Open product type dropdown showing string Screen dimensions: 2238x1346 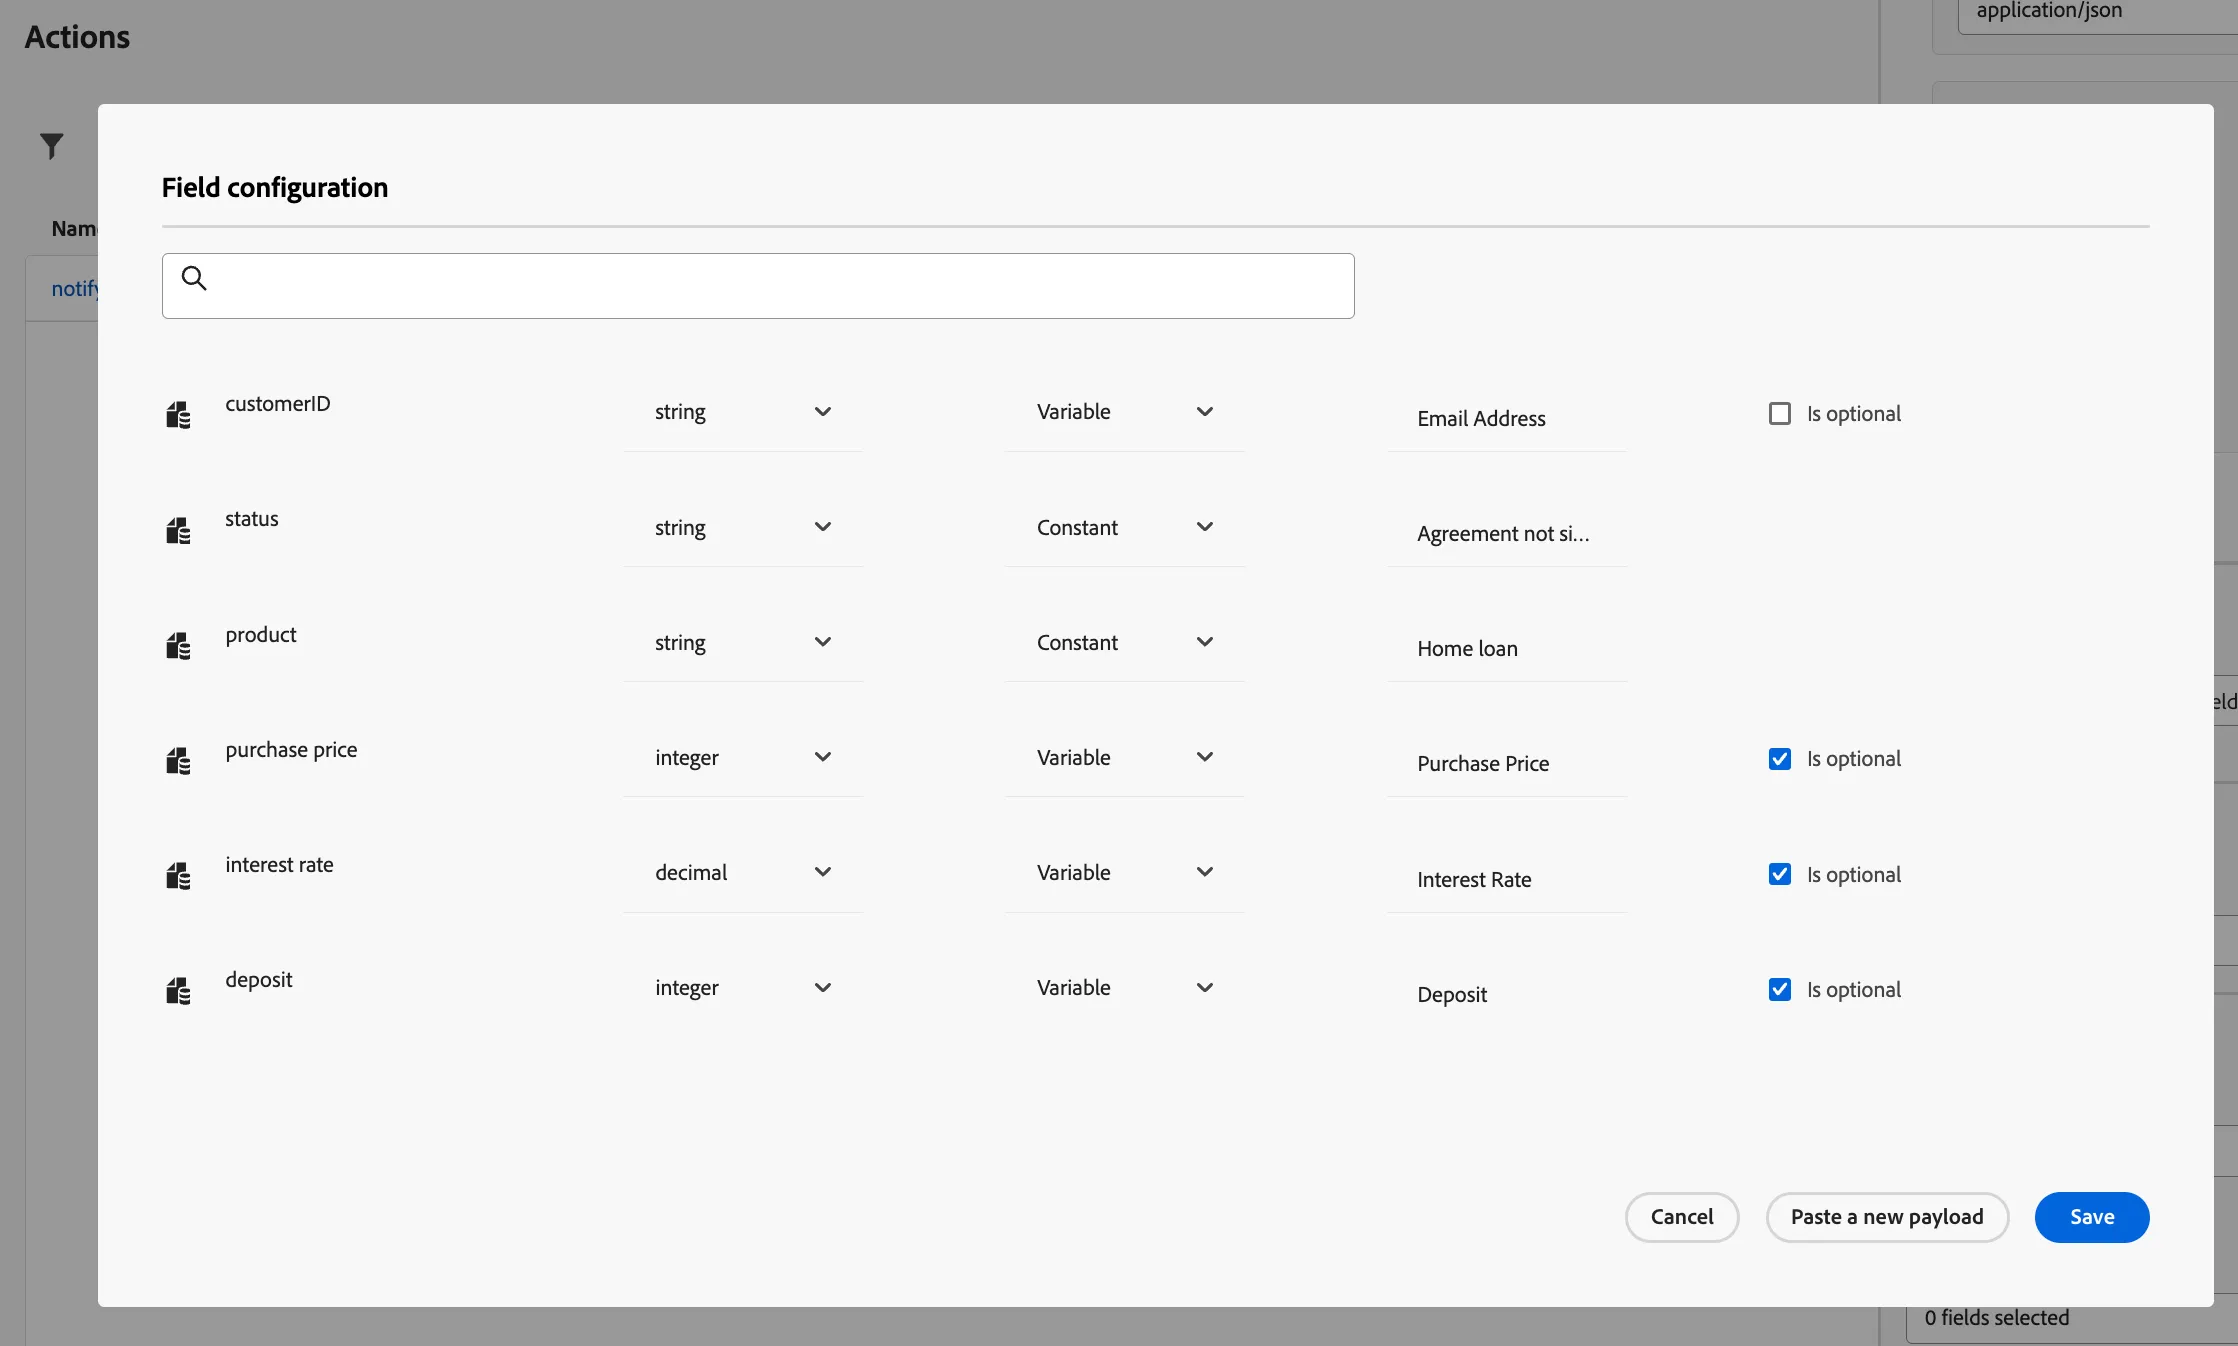[743, 642]
